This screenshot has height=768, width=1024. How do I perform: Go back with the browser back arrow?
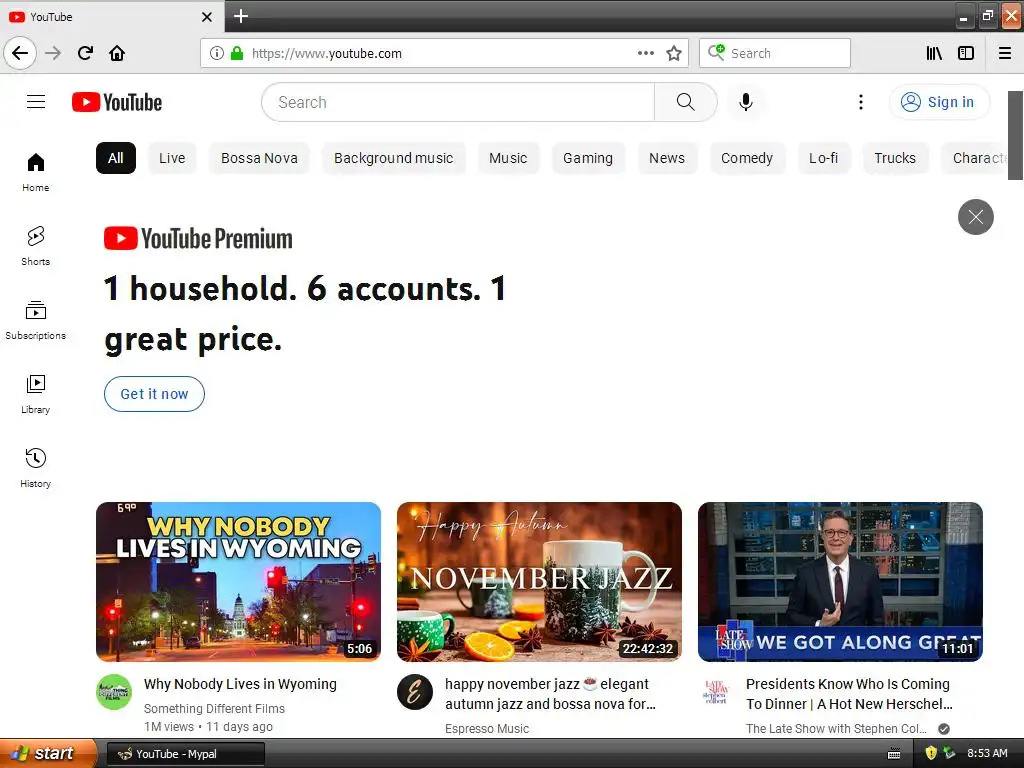click(20, 53)
